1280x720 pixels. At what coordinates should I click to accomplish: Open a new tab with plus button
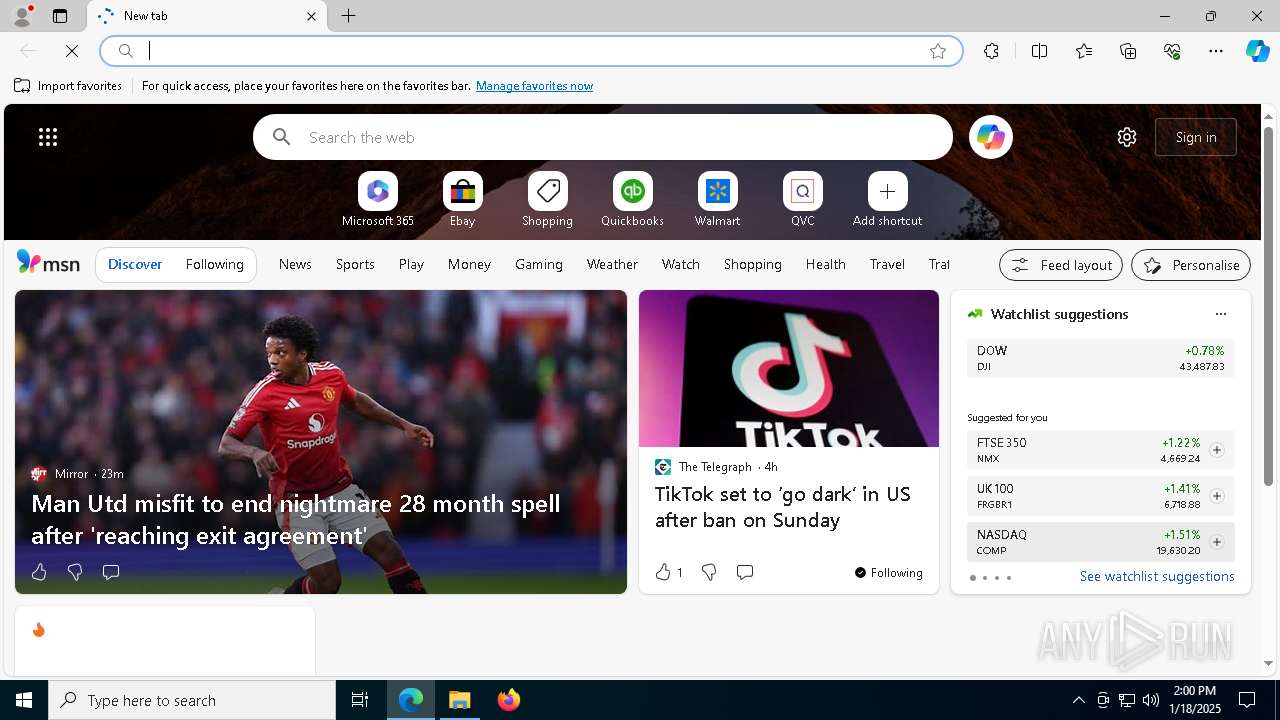point(349,16)
